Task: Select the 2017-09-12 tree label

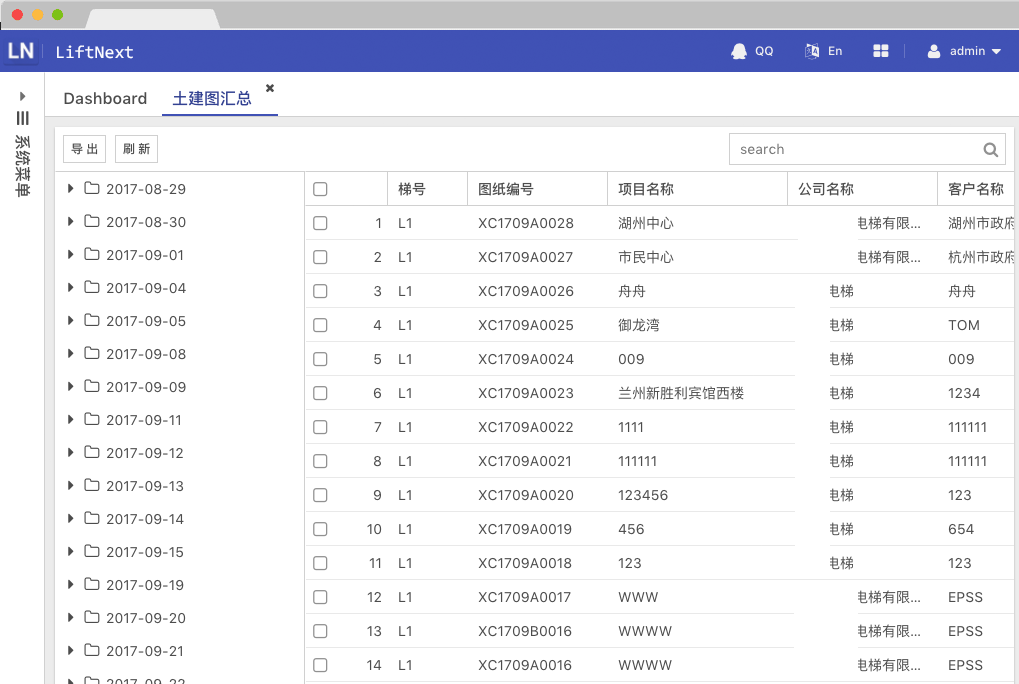Action: pyautogui.click(x=145, y=453)
